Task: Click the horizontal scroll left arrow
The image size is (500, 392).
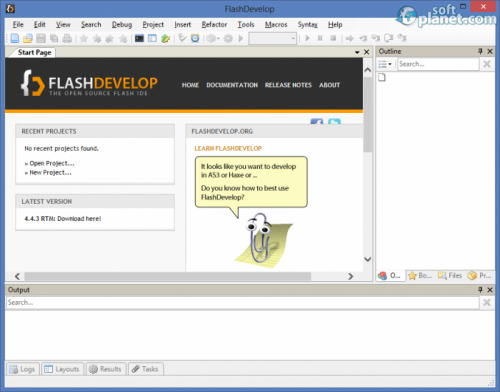Action: pos(17,276)
